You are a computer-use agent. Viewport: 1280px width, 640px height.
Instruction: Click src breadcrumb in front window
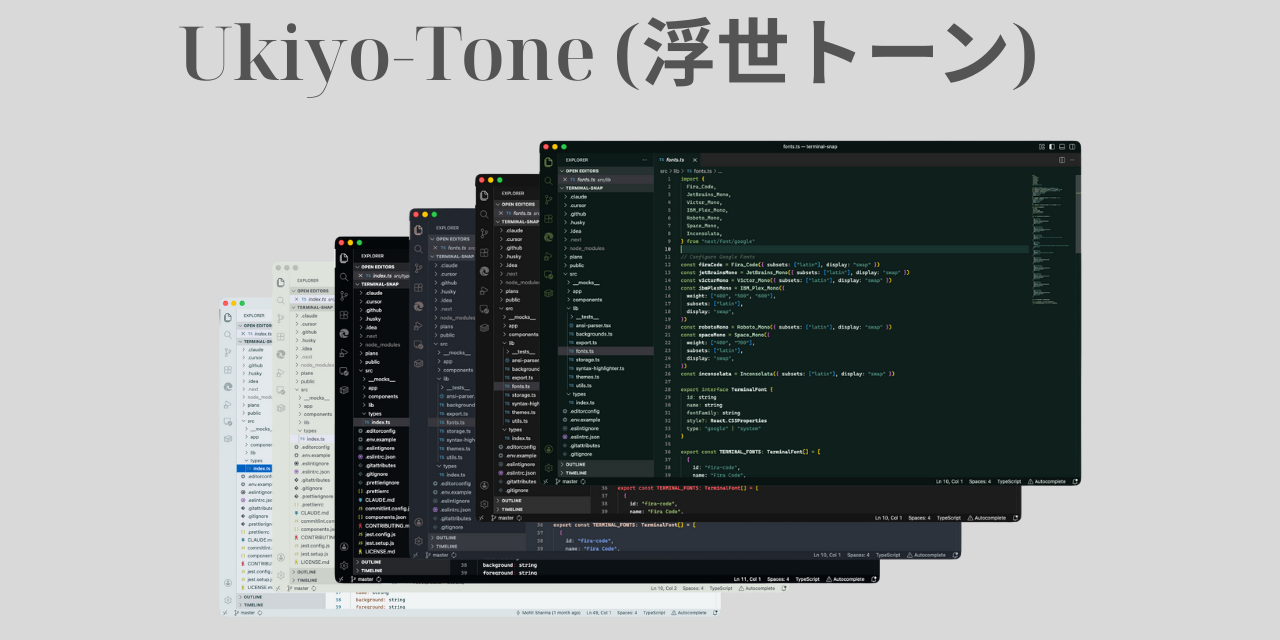tap(664, 171)
